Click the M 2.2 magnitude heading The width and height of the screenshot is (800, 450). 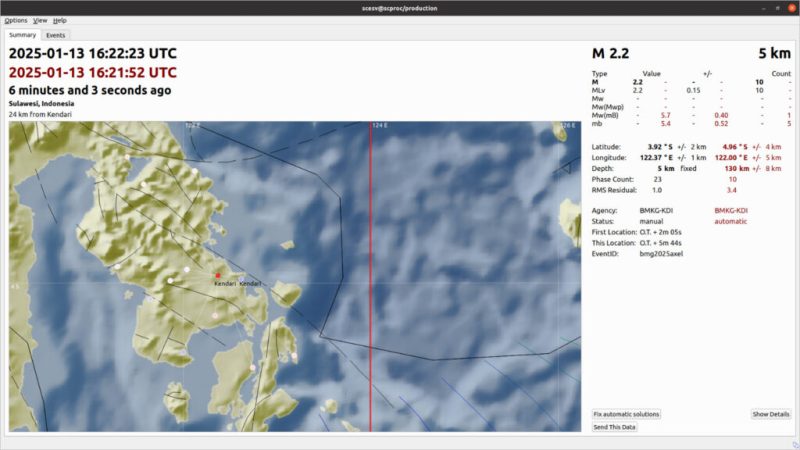[x=611, y=53]
